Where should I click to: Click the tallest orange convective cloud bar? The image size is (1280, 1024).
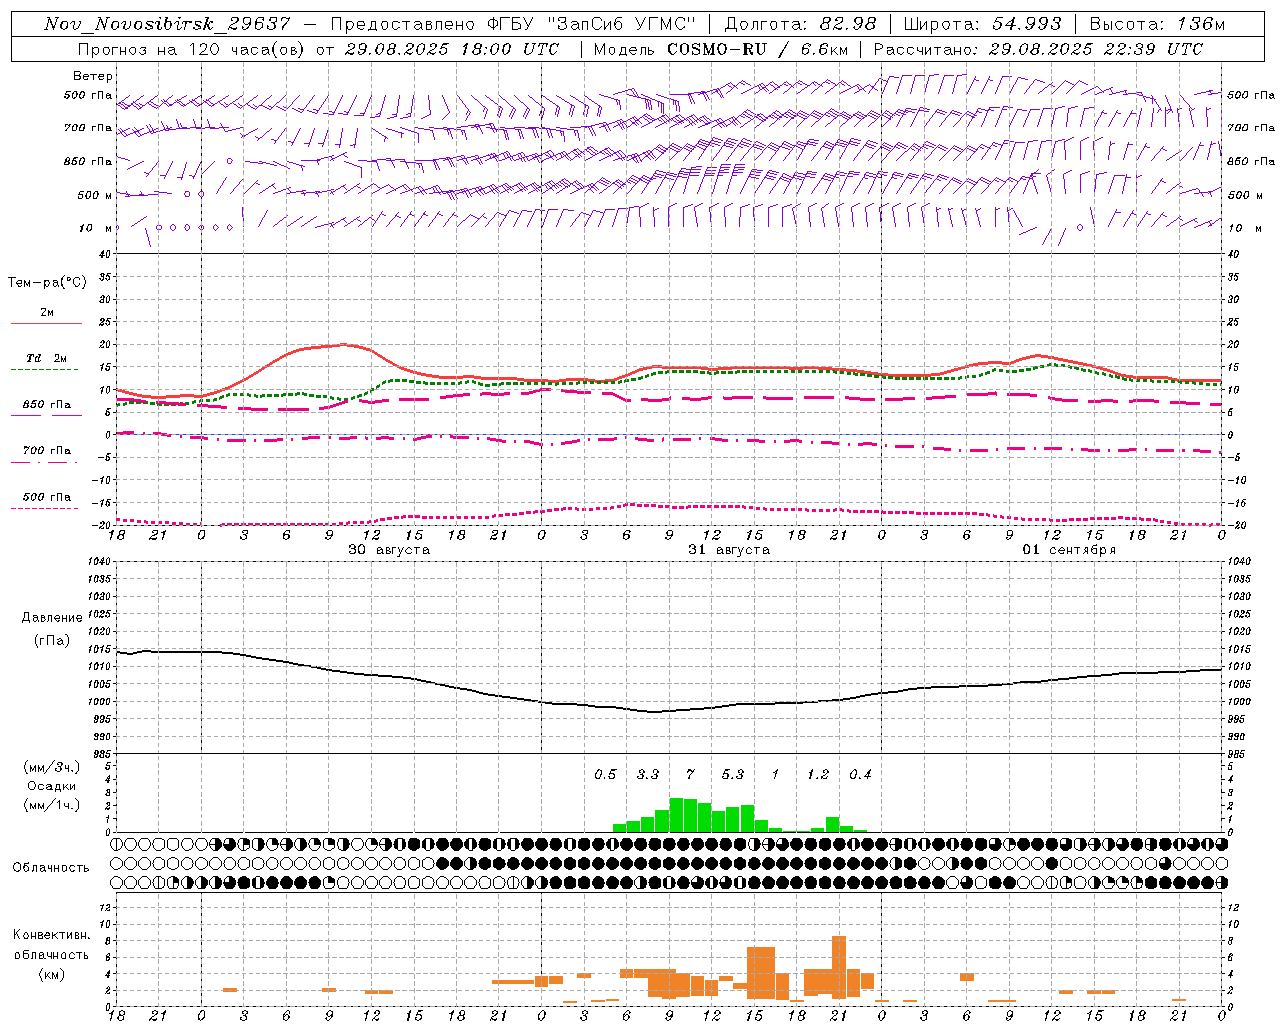click(x=839, y=966)
